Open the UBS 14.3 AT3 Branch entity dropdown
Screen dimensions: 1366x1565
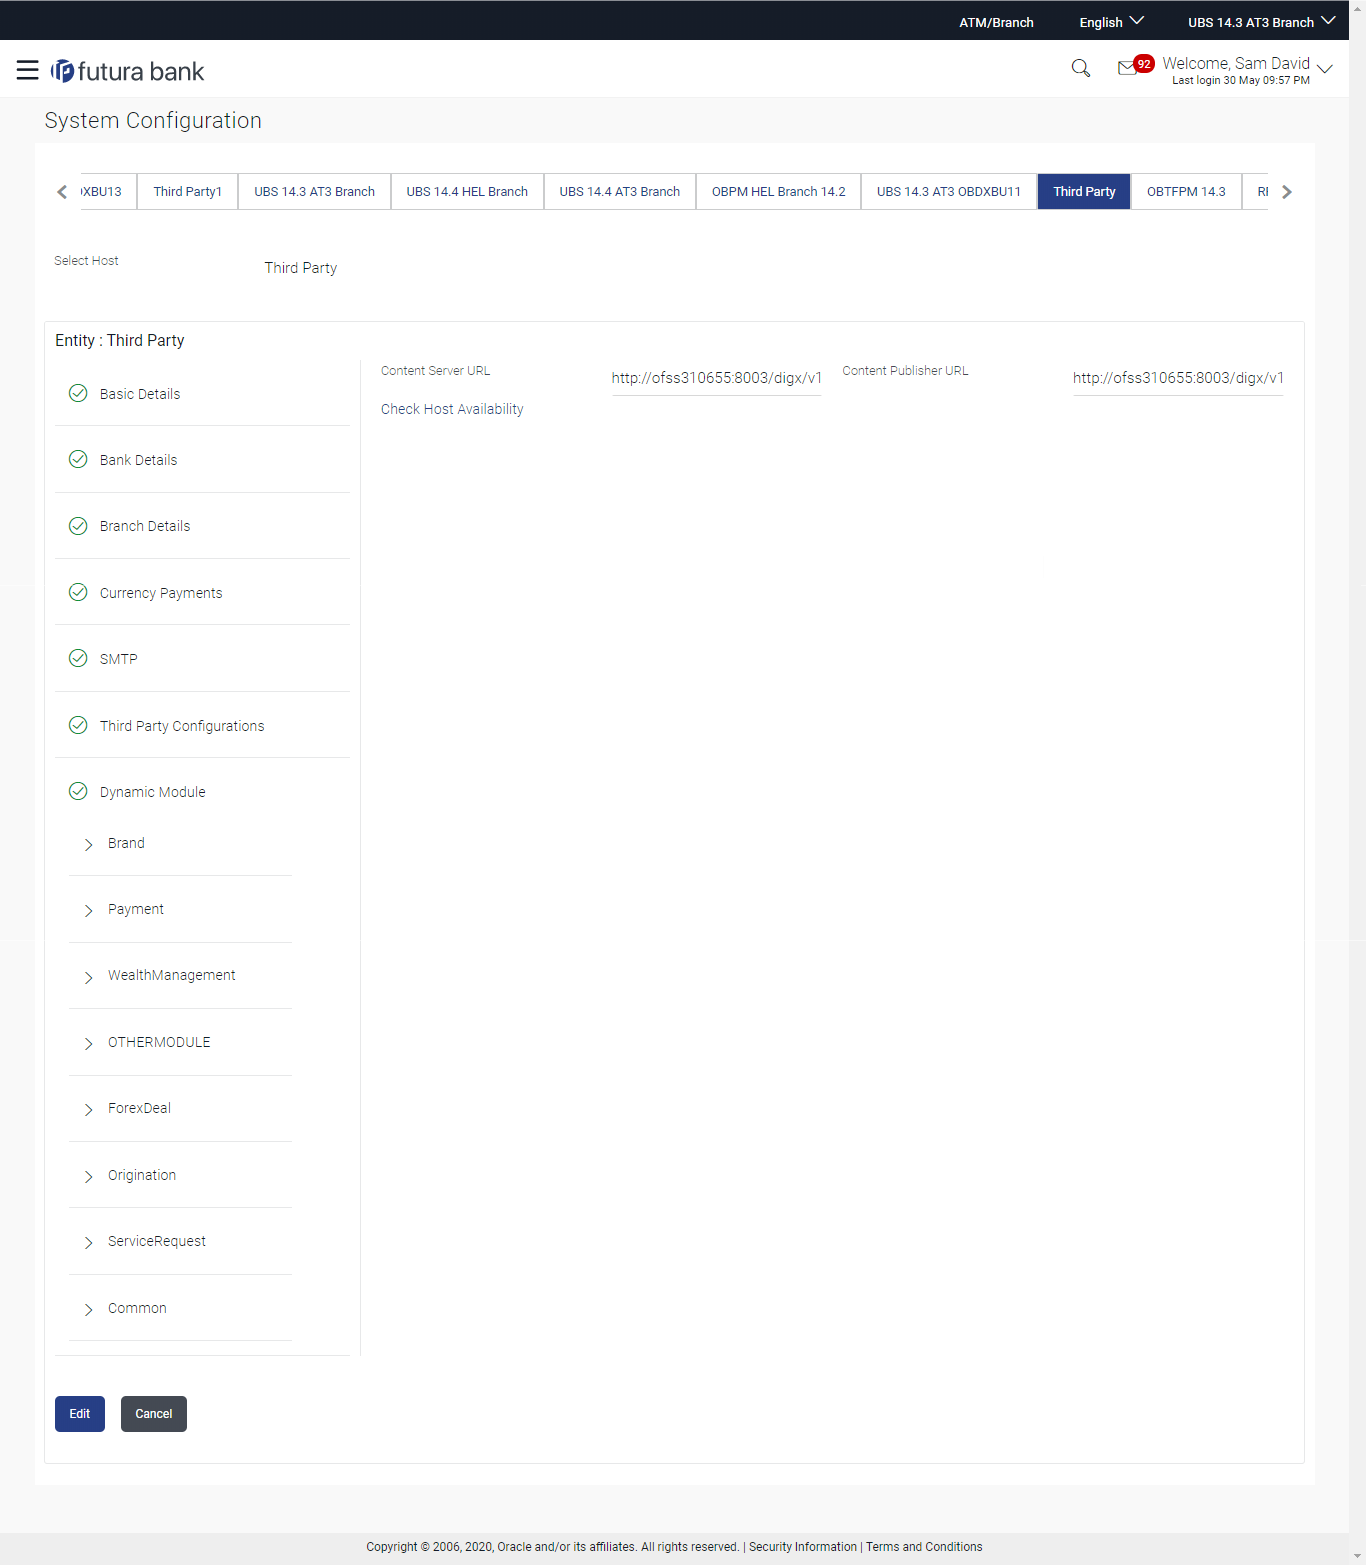[x=1261, y=22]
